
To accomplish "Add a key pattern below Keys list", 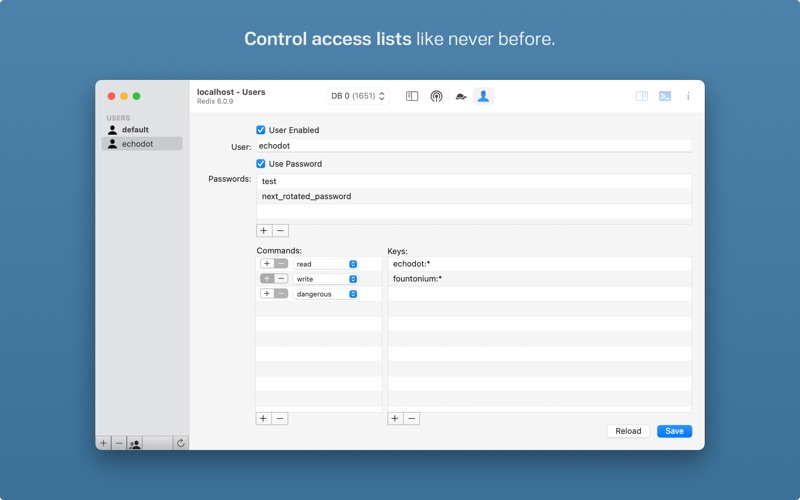I will [395, 418].
